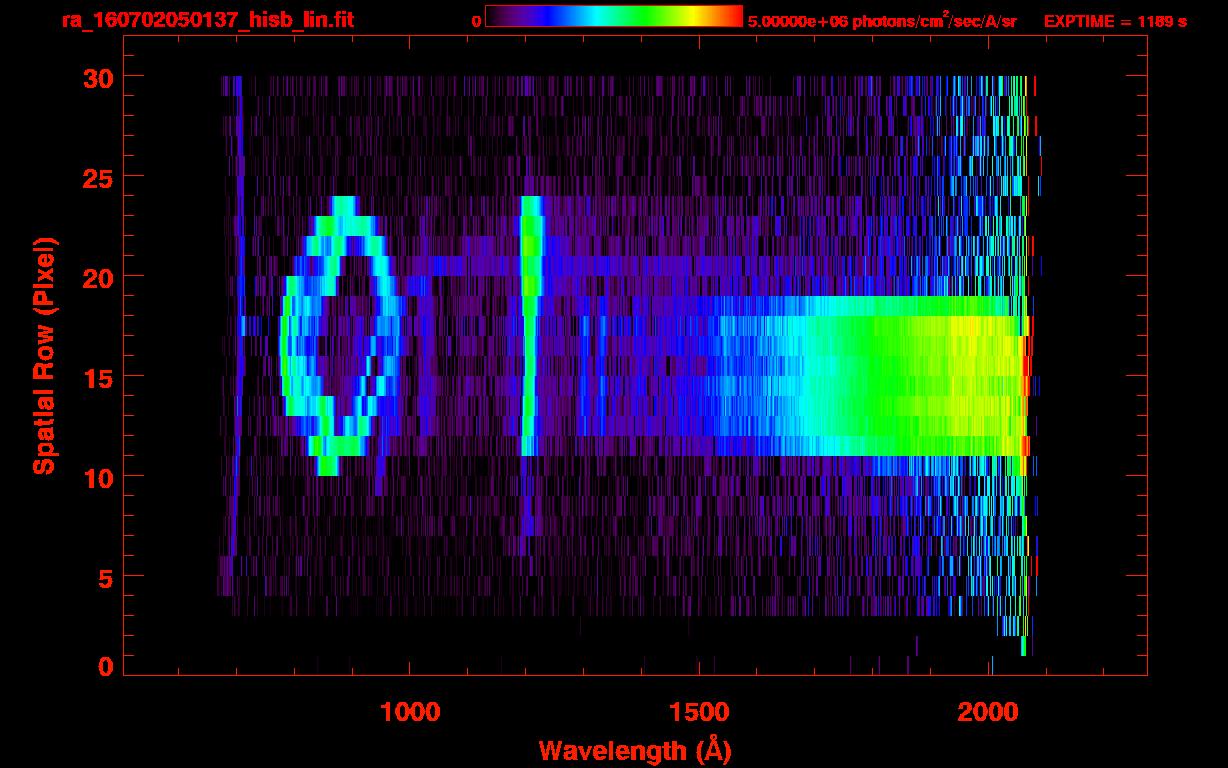1228x768 pixels.
Task: Click the 5.00000e+06 photons color bar label
Action: point(881,21)
